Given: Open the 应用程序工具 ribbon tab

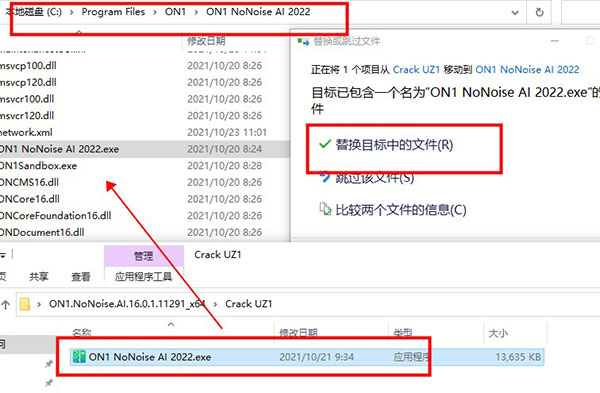Looking at the screenshot, I should click(x=143, y=277).
